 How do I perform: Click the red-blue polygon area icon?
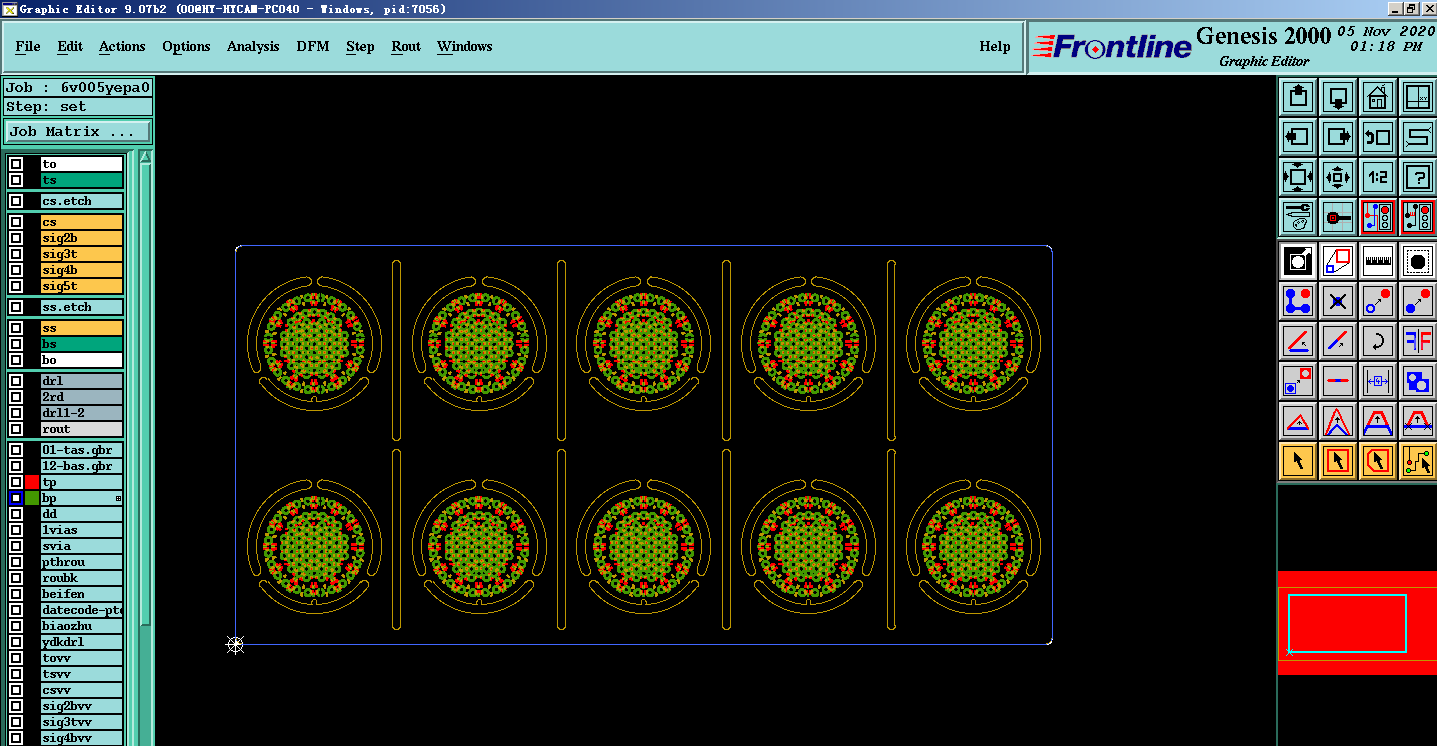click(1338, 261)
